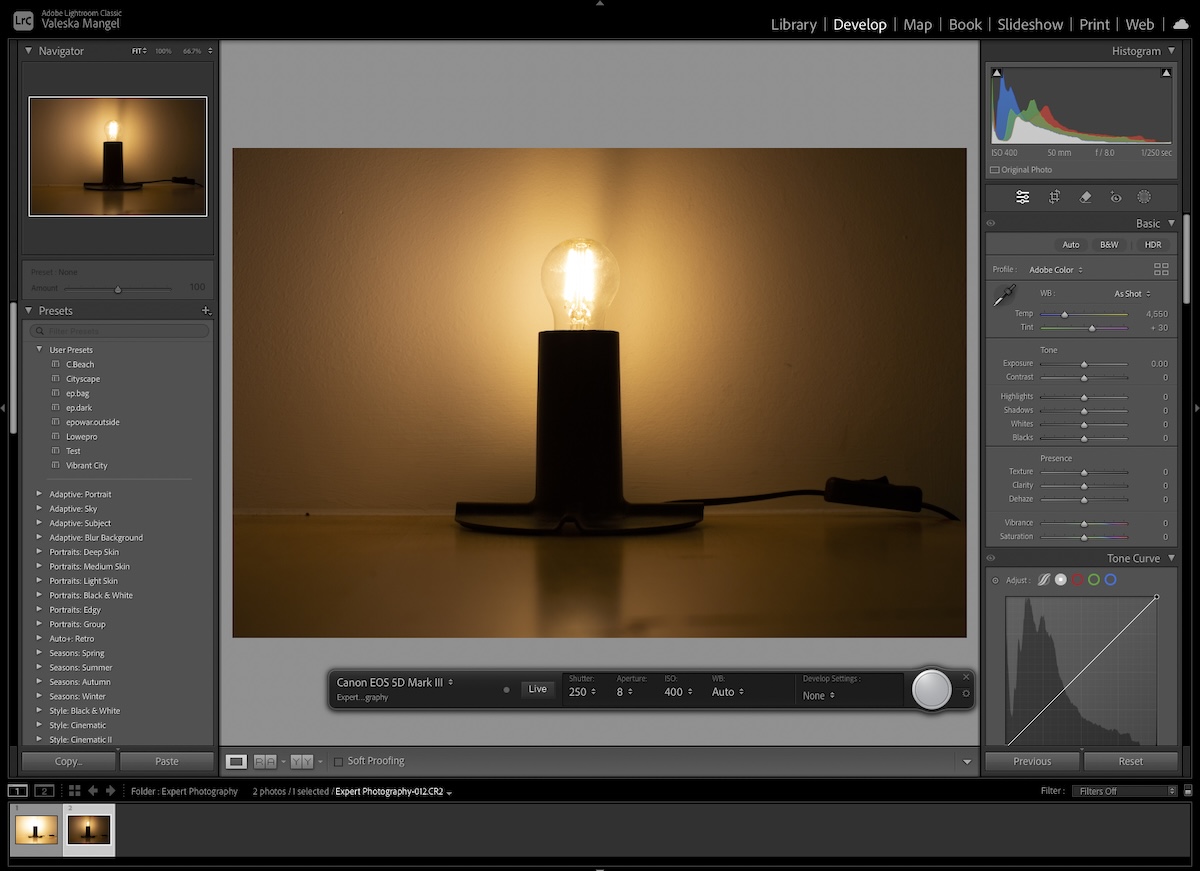Screen dimensions: 1200x871
Task: Open the Edit sliders panel icon
Action: 1022,197
